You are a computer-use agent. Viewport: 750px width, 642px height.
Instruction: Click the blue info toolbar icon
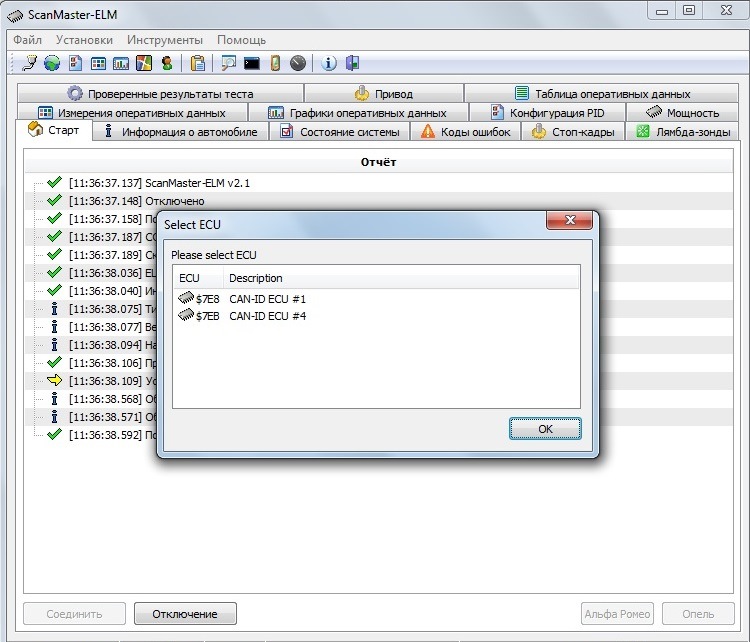click(328, 63)
